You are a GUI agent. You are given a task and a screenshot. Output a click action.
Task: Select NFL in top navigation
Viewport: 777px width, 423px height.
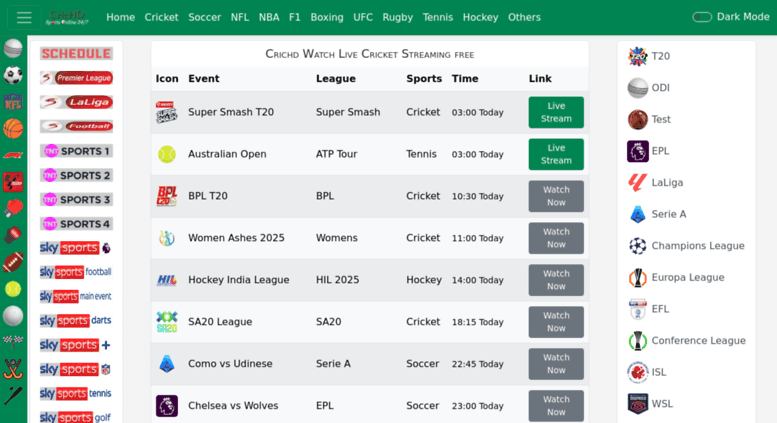(240, 17)
